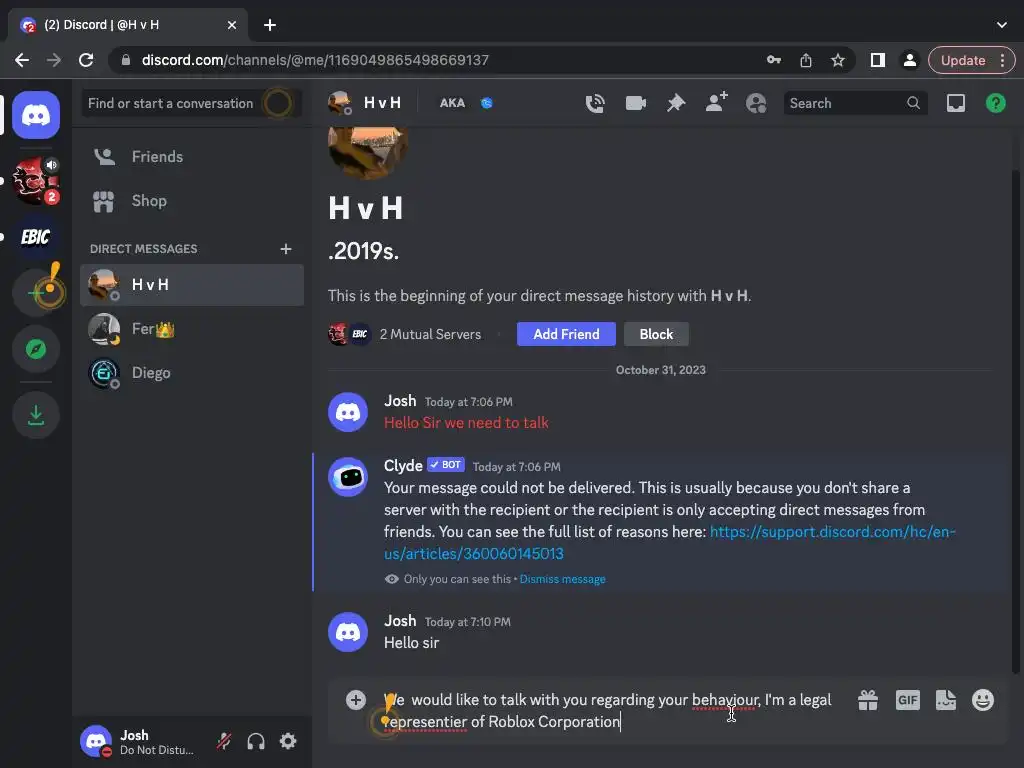
Task: Click the Clyde bot avatar
Action: click(347, 477)
